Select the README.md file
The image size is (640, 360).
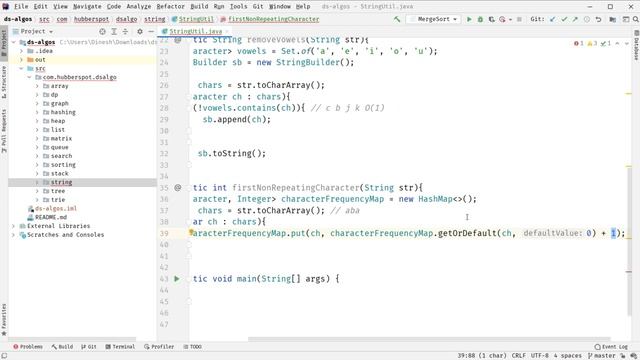51,217
